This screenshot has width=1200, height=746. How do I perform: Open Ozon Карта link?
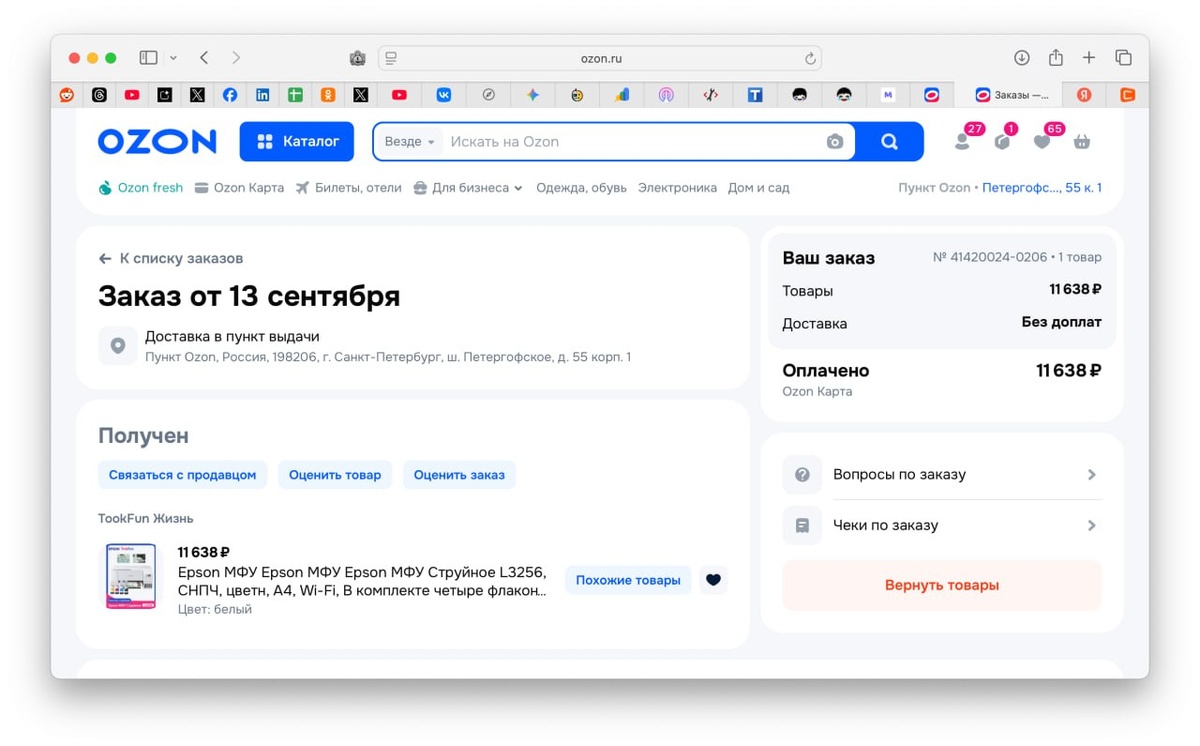click(x=239, y=188)
